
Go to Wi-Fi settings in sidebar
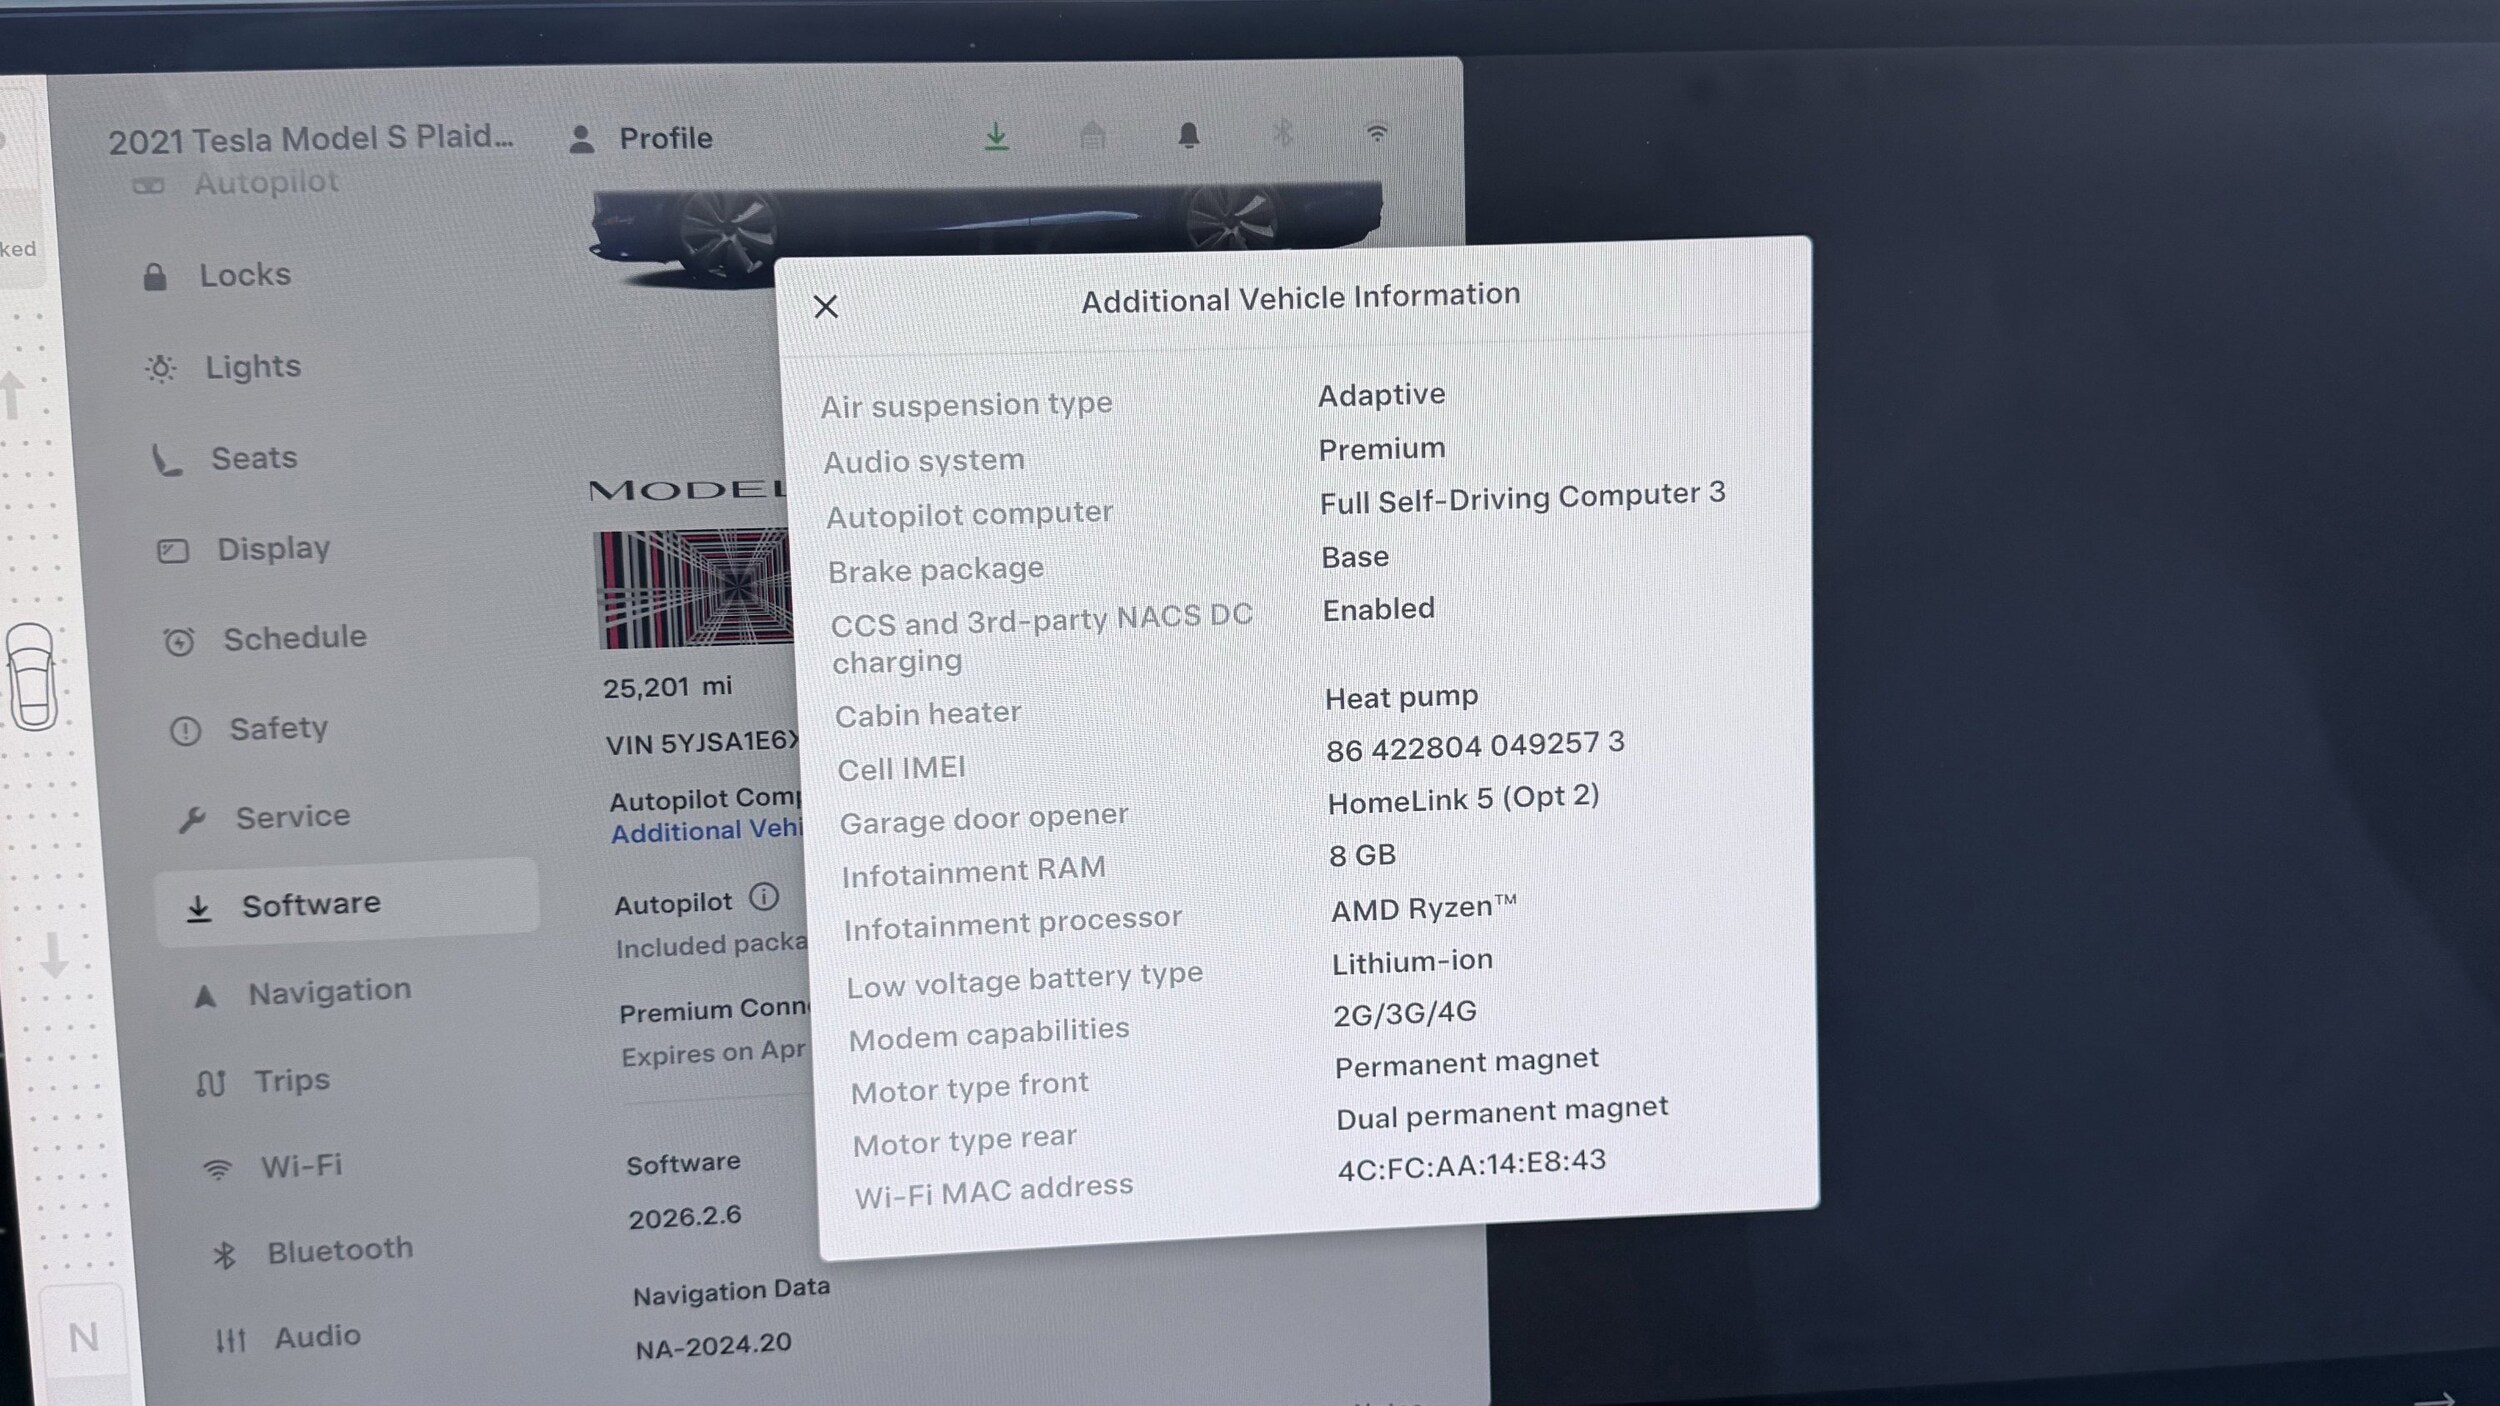click(301, 1166)
